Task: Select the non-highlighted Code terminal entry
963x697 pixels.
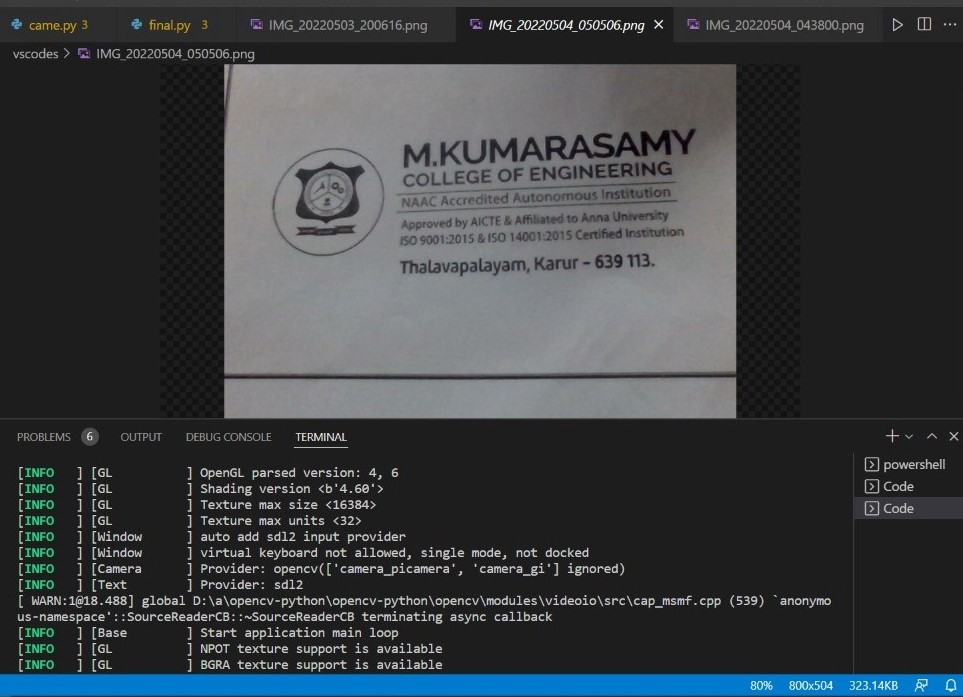Action: pos(908,486)
